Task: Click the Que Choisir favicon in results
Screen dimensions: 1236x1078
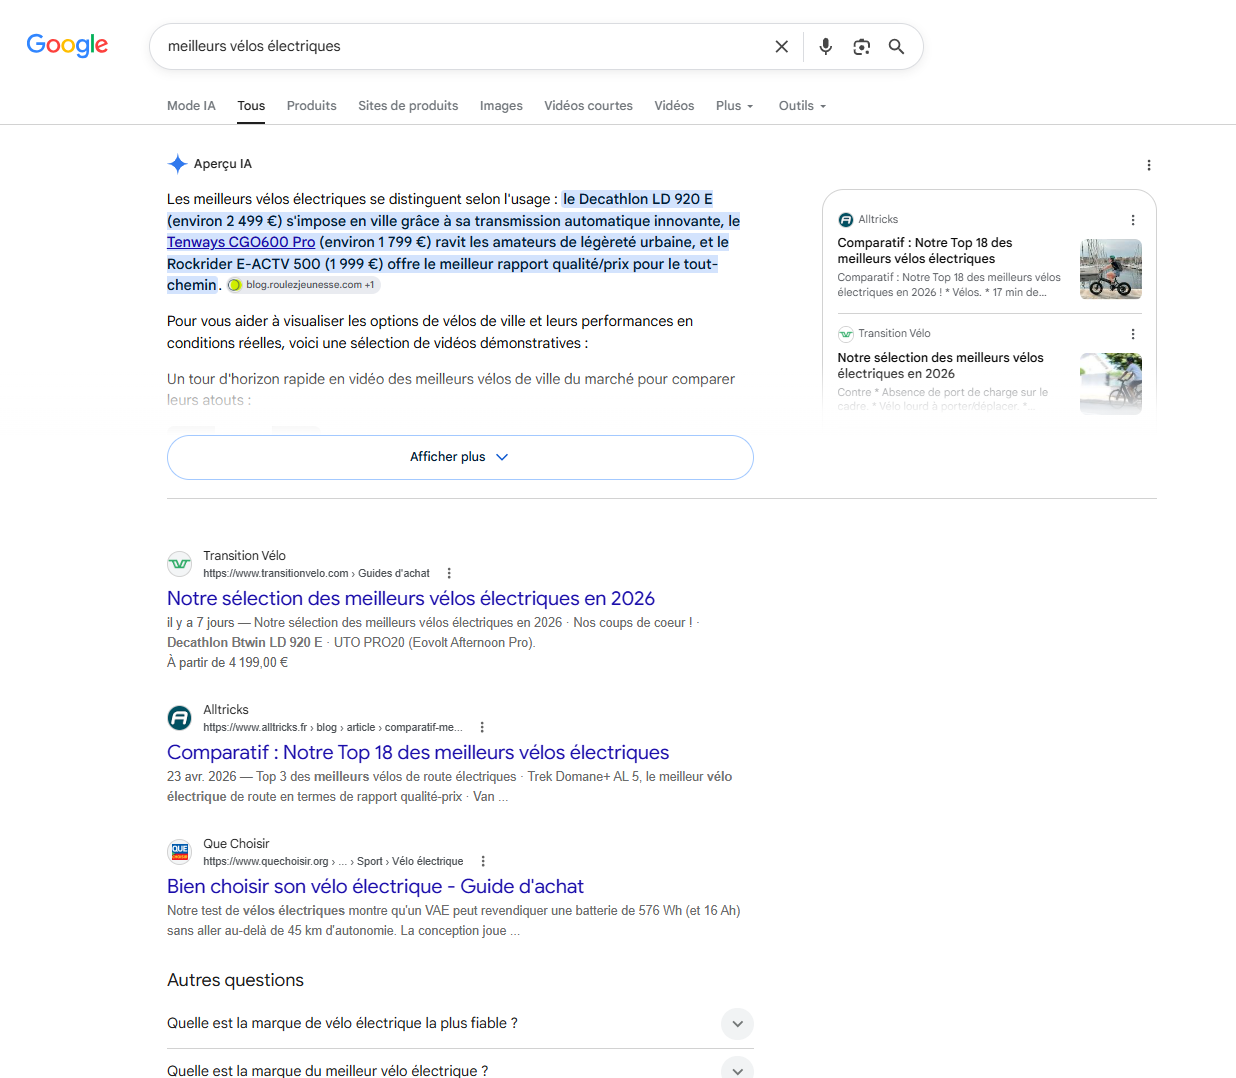Action: click(x=180, y=852)
